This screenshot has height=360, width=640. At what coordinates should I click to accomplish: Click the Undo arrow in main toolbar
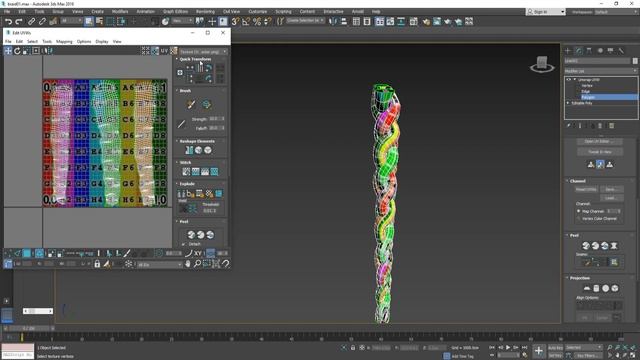coord(8,21)
